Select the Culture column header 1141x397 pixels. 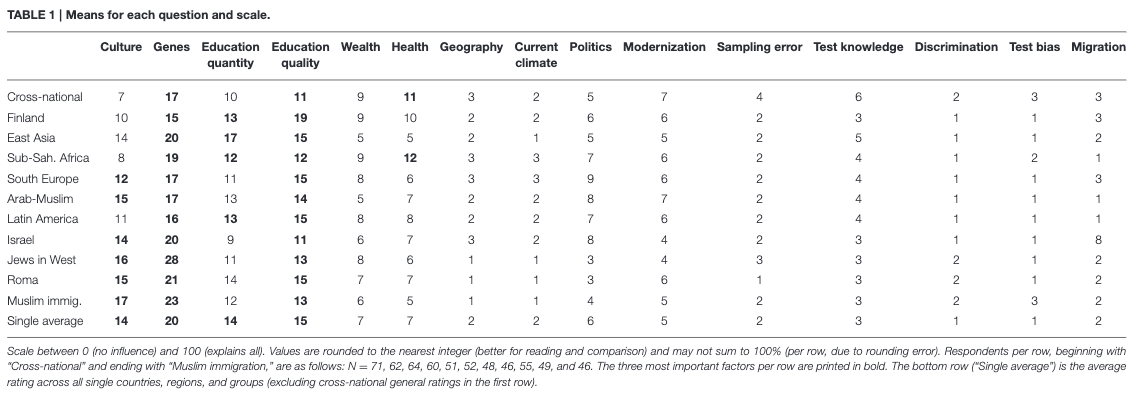[121, 47]
